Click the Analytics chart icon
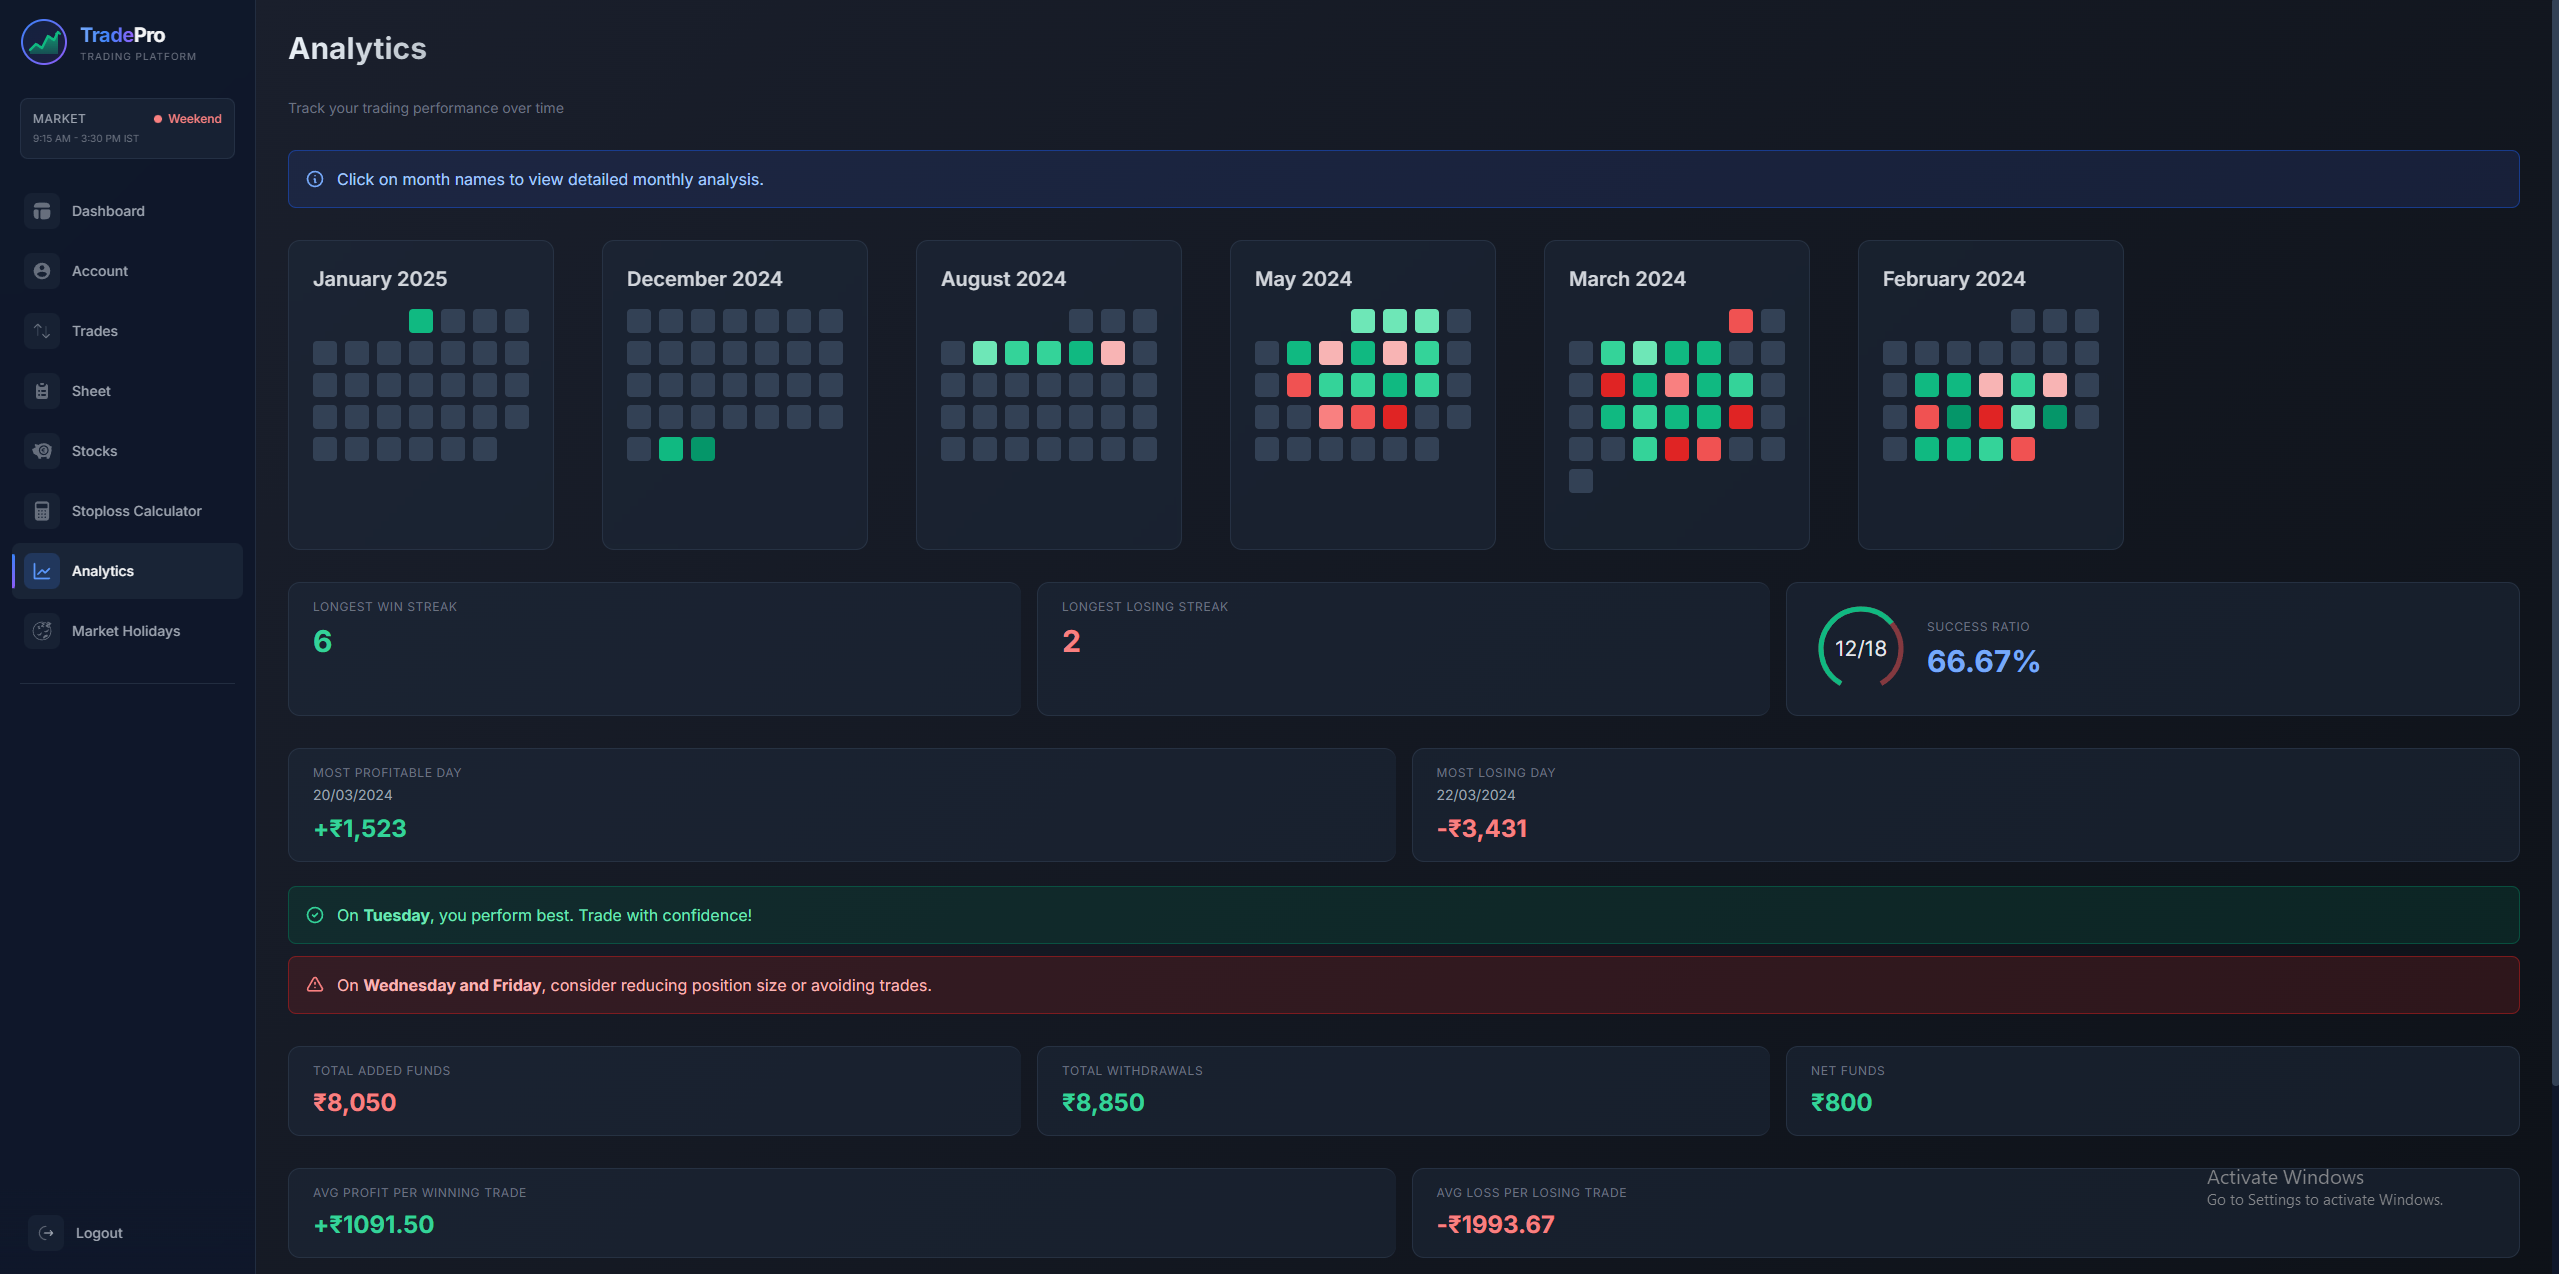2559x1274 pixels. click(x=42, y=571)
